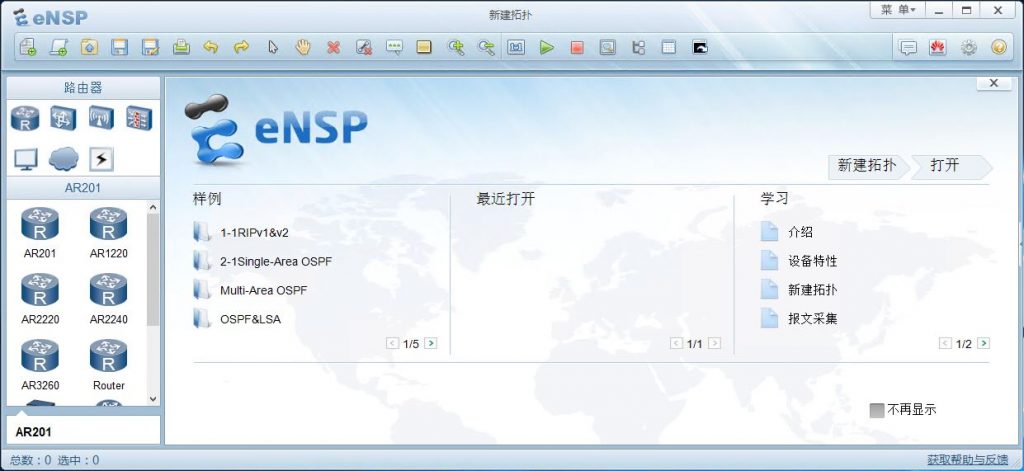Select the Firewall device category icon
The width and height of the screenshot is (1024, 471).
[139, 118]
